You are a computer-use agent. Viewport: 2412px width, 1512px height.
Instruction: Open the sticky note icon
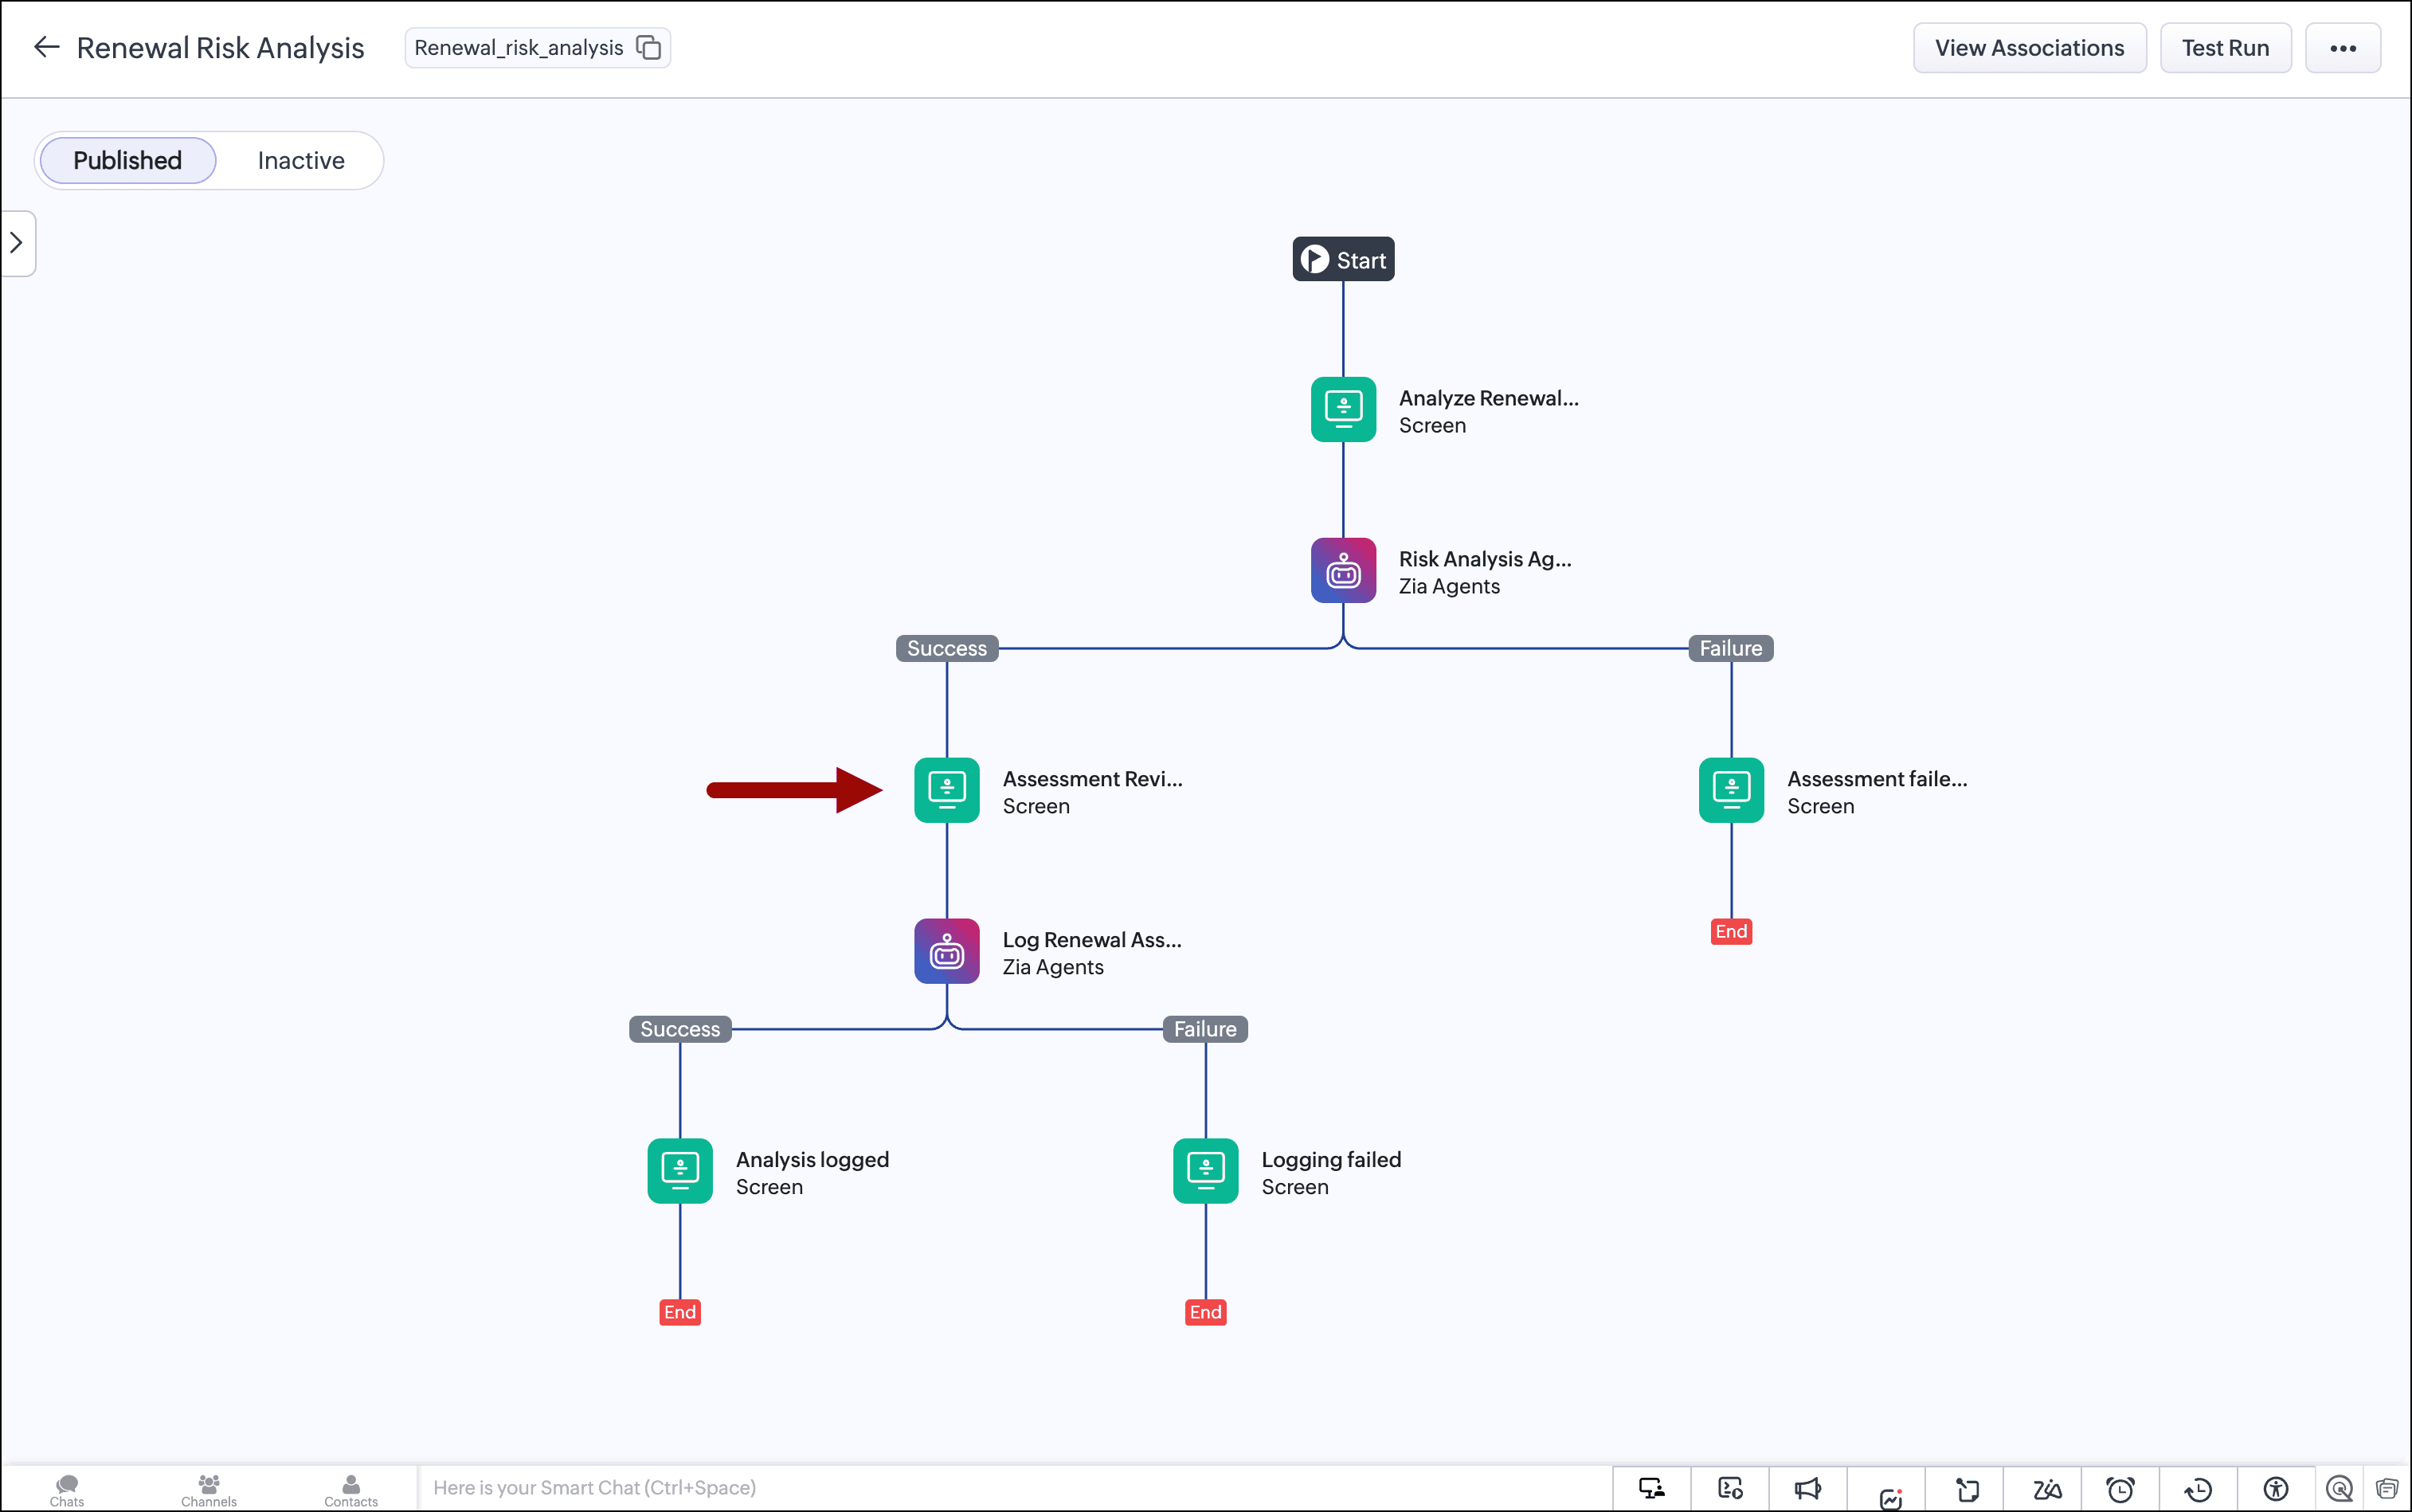pyautogui.click(x=1967, y=1490)
